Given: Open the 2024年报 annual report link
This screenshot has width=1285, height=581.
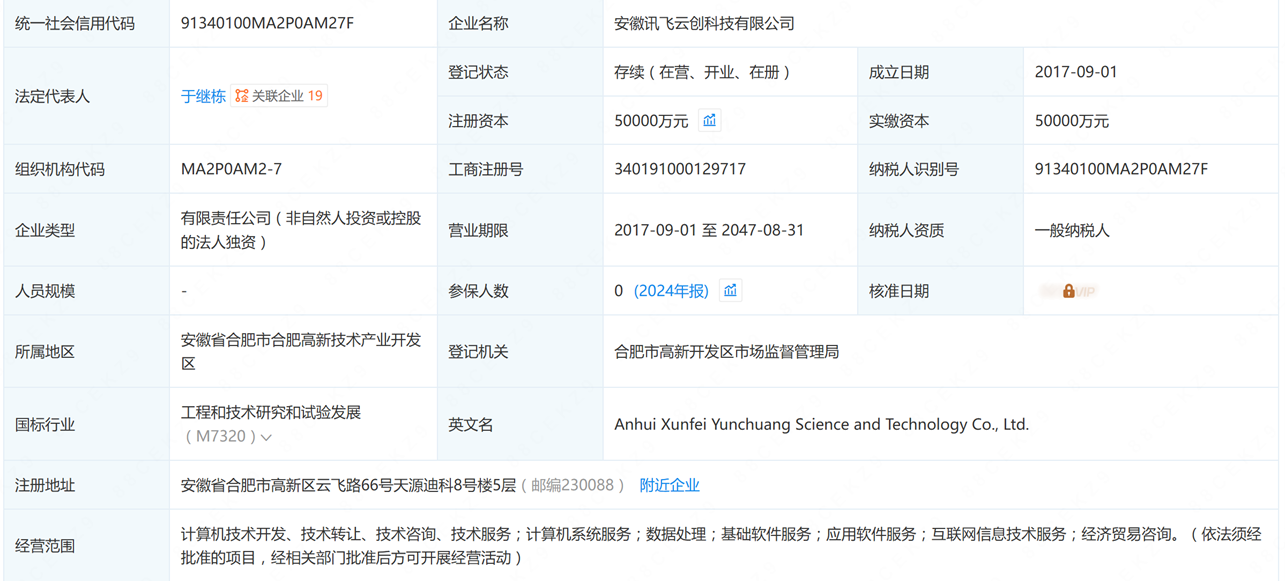Looking at the screenshot, I should [x=671, y=291].
